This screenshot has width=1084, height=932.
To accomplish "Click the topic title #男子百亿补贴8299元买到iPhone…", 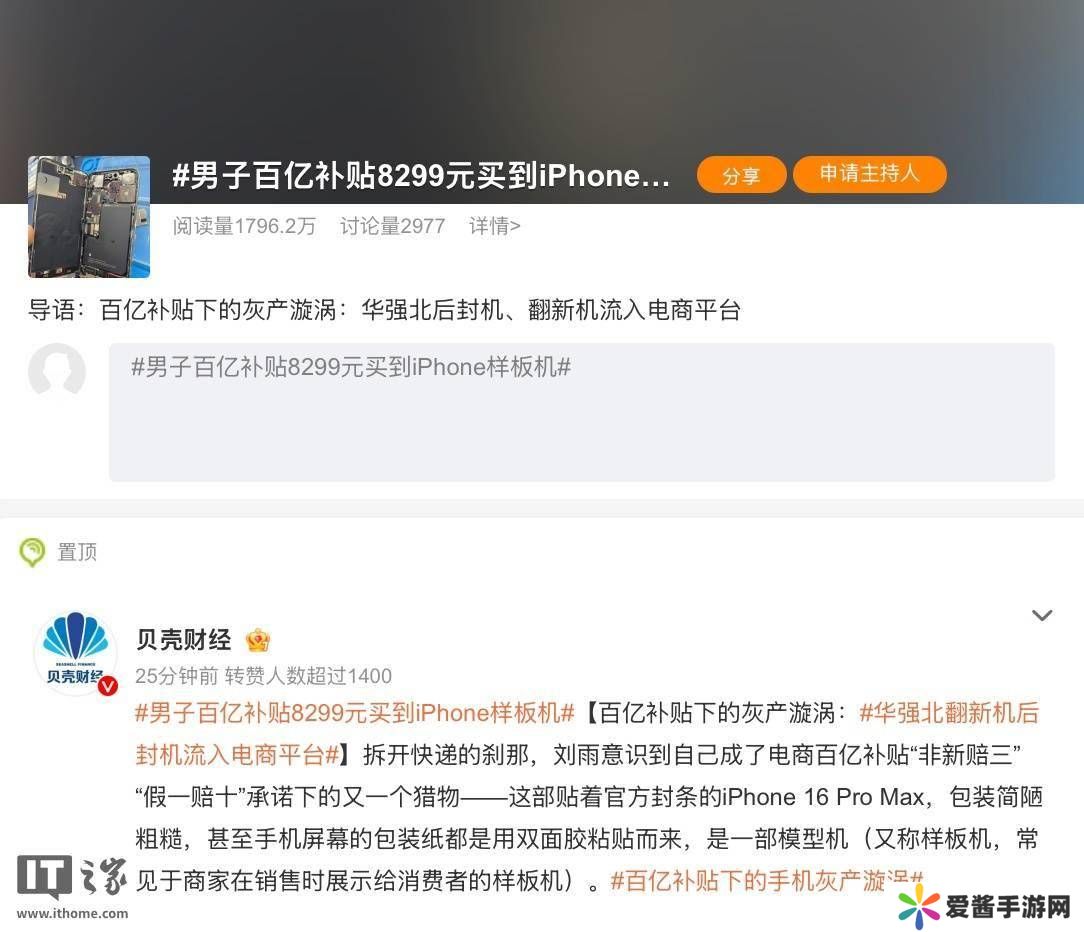I will tap(421, 175).
